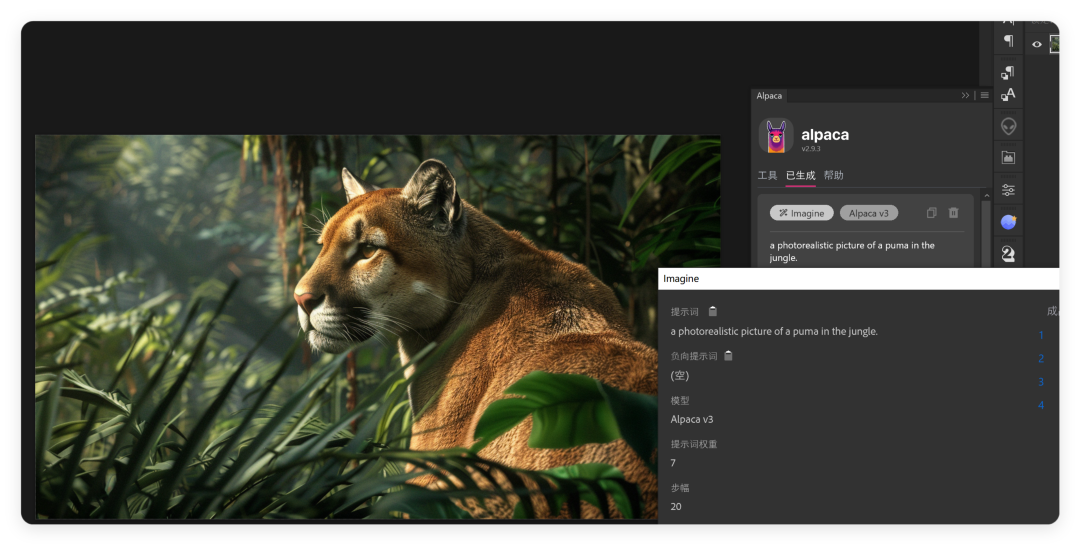1080x545 pixels.
Task: Click the 'Alpaca v3' model value in popup
Action: click(x=692, y=419)
